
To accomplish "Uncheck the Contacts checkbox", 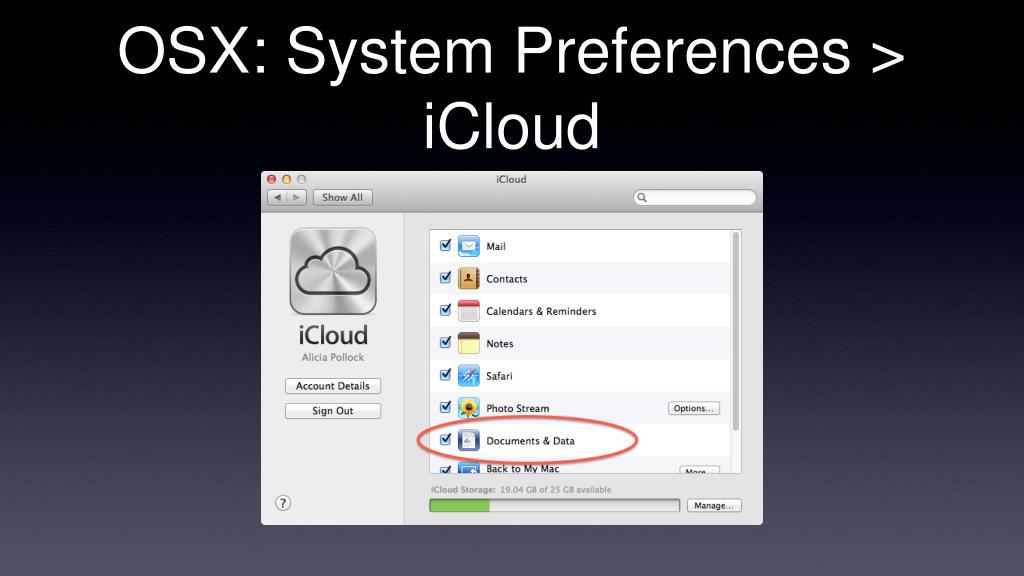I will pyautogui.click(x=445, y=278).
